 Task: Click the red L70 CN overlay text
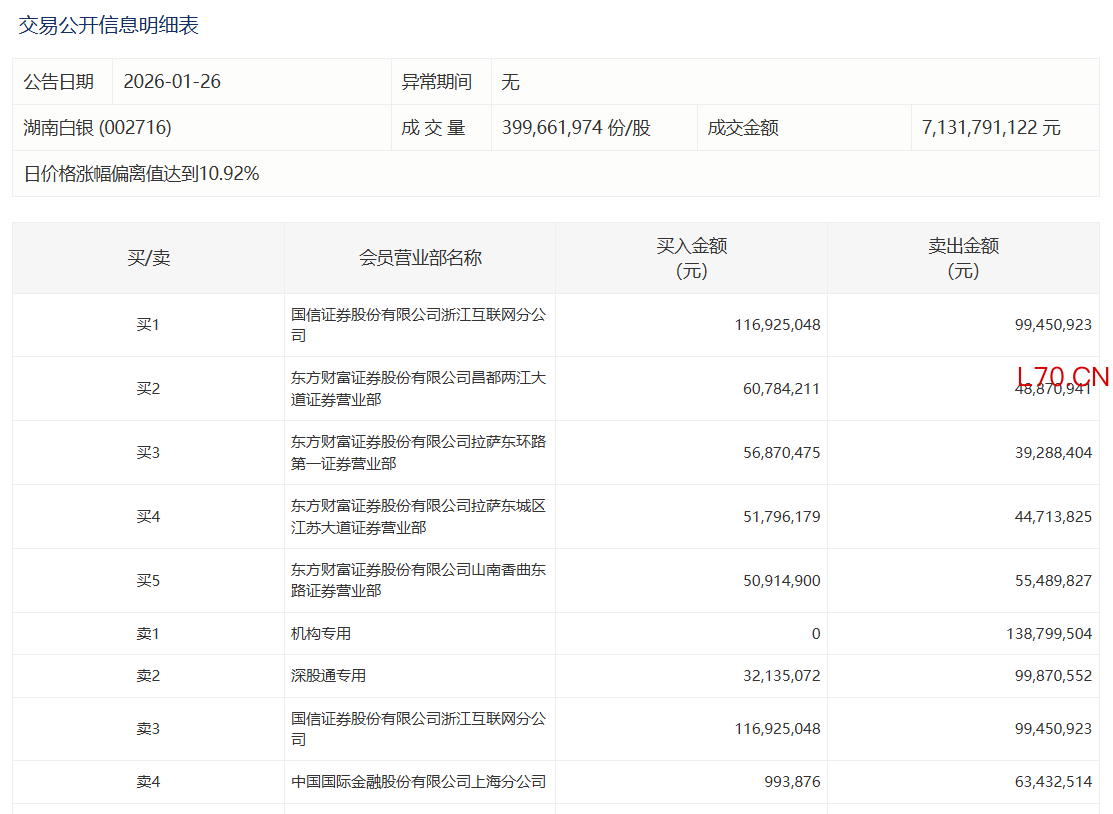pos(1062,377)
